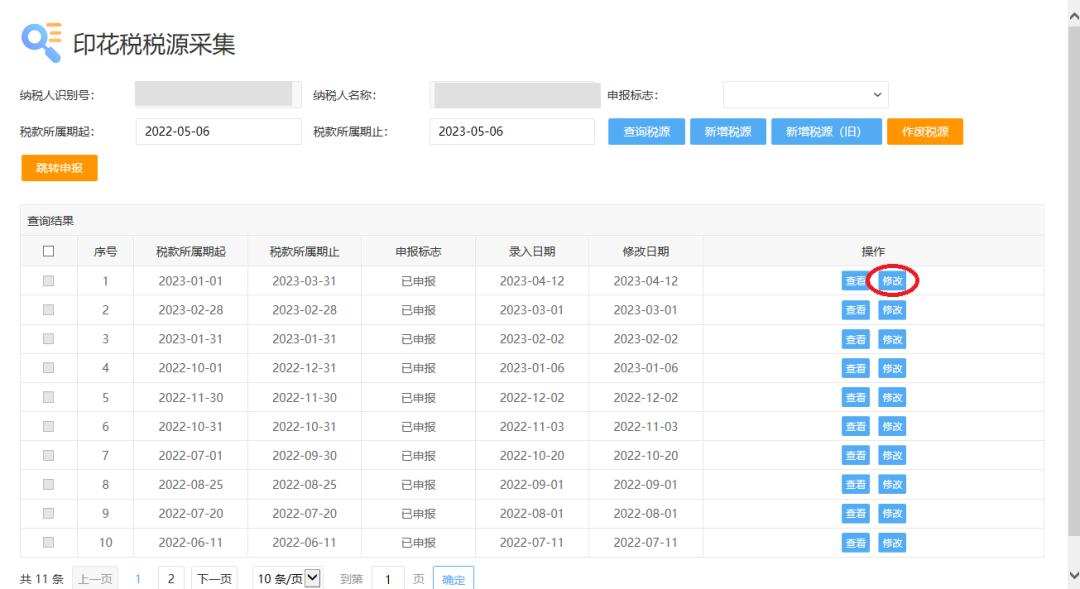This screenshot has width=1080, height=589.
Task: Click the 确定 pagination button
Action: (x=452, y=577)
